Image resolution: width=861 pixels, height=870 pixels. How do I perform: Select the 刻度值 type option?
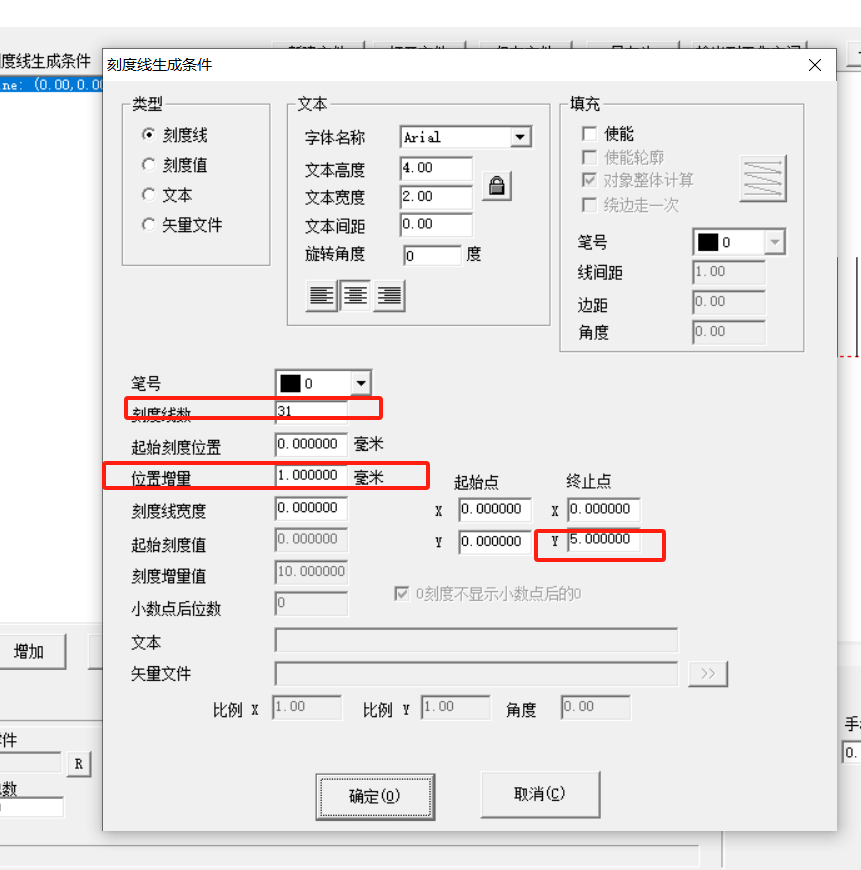pos(148,165)
